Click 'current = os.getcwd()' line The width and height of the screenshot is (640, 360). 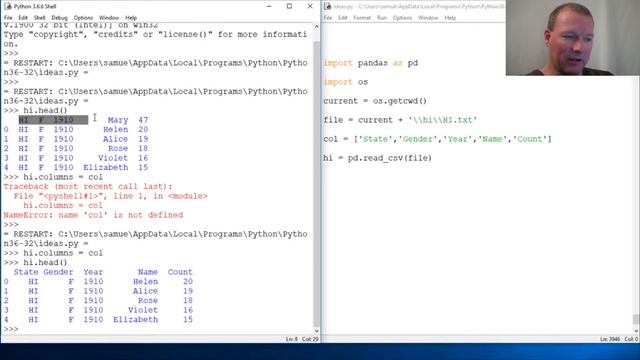[x=375, y=101]
